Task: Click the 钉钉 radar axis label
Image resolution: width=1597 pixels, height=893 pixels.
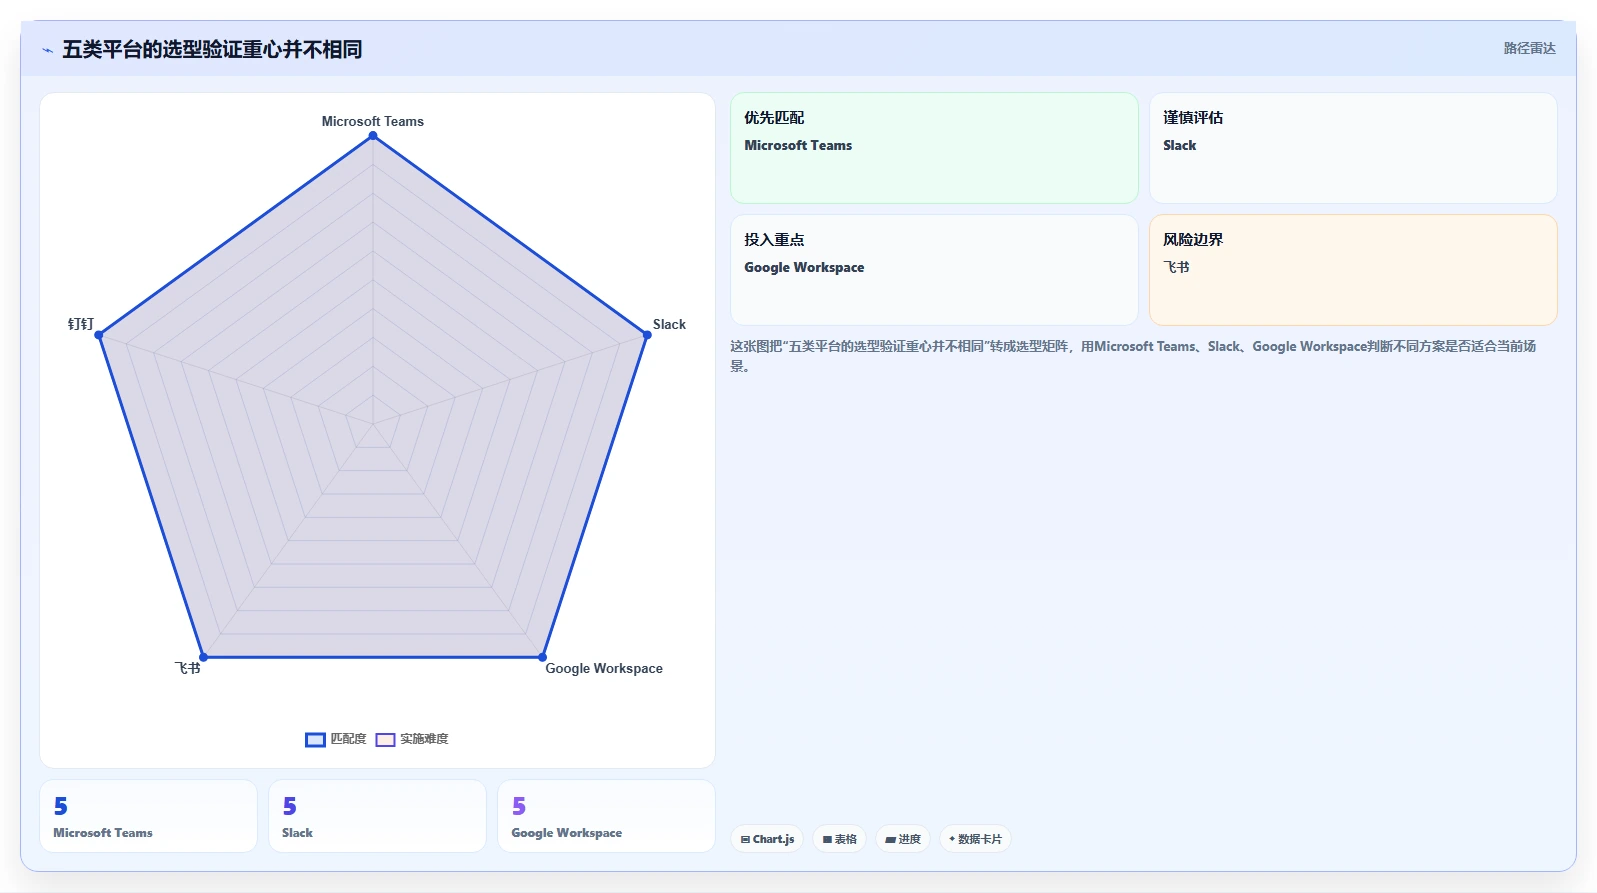Action: 81,324
